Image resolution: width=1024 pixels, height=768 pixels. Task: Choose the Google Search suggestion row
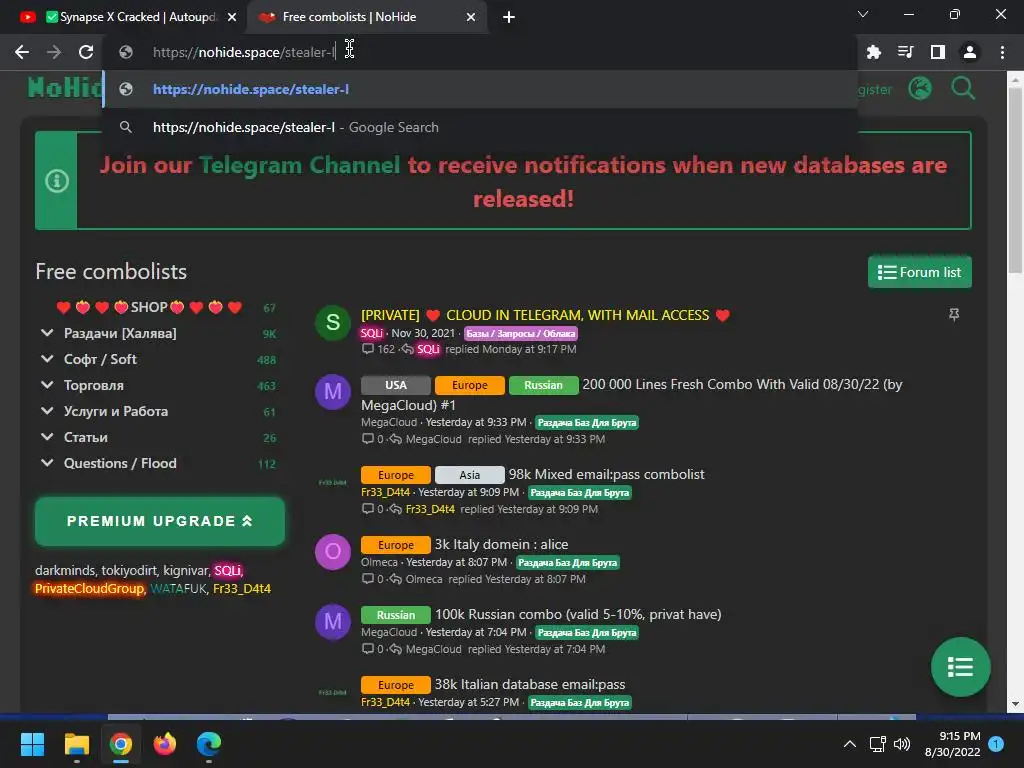pyautogui.click(x=480, y=127)
